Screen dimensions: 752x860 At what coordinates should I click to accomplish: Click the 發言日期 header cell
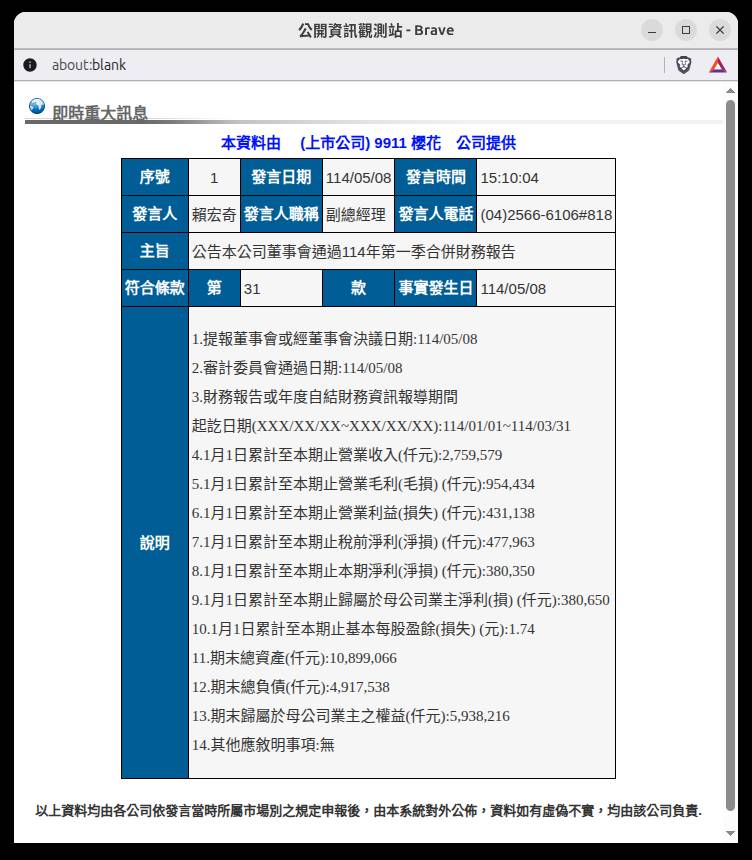coord(281,177)
